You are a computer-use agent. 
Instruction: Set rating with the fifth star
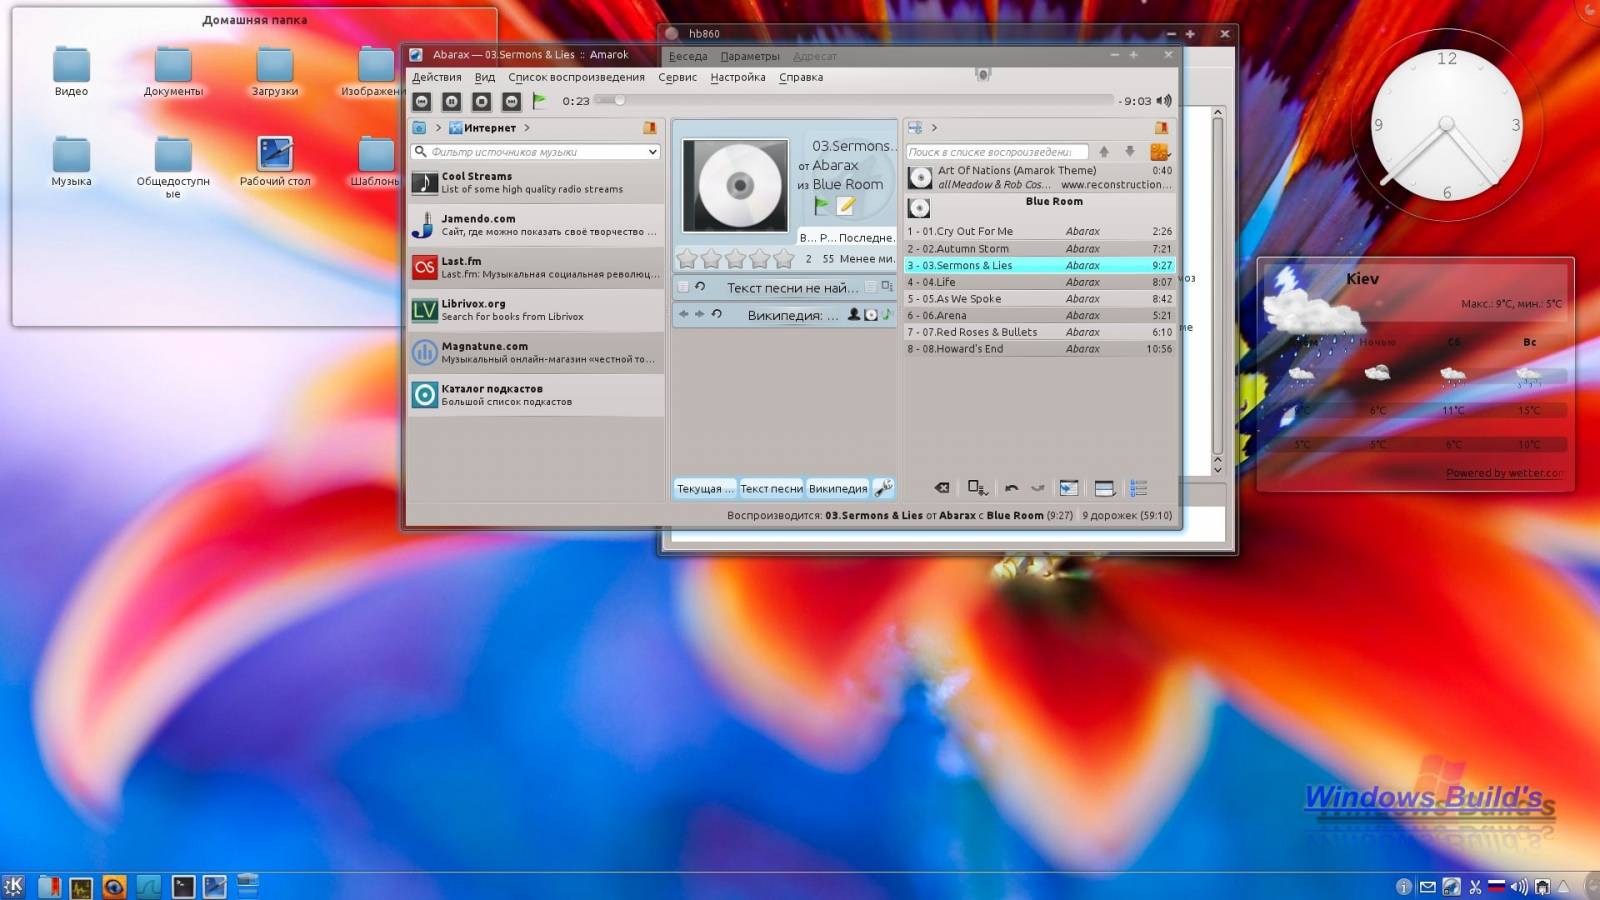click(x=784, y=259)
